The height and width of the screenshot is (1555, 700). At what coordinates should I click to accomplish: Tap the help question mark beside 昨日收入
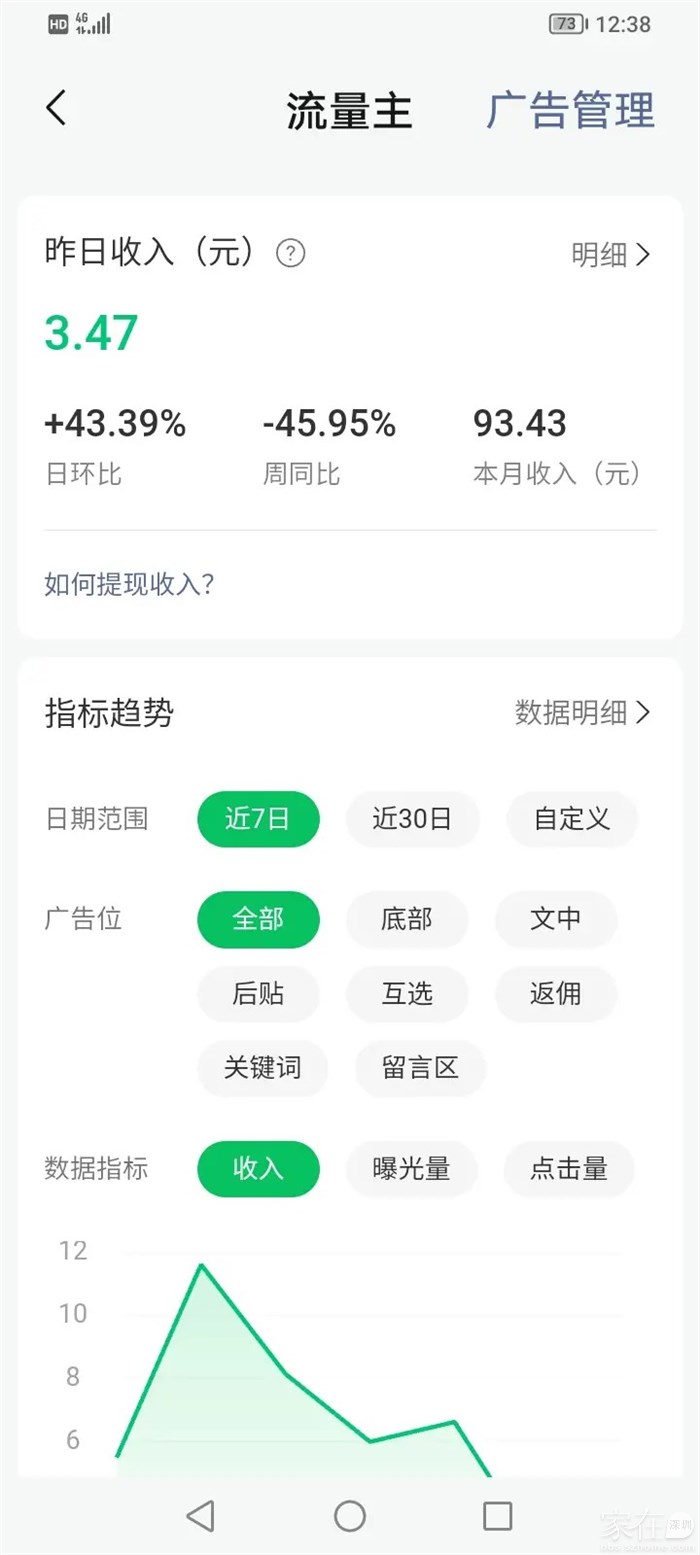coord(290,253)
